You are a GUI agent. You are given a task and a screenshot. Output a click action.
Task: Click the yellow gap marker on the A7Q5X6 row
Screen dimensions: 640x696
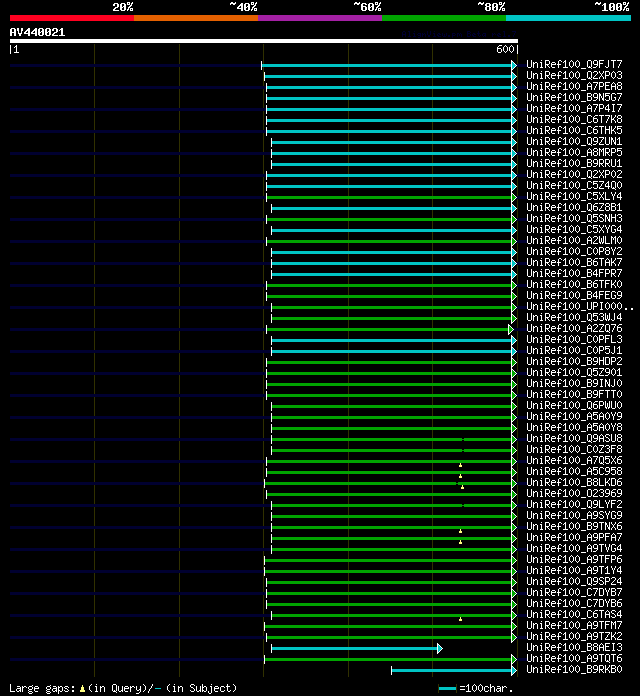click(x=460, y=465)
